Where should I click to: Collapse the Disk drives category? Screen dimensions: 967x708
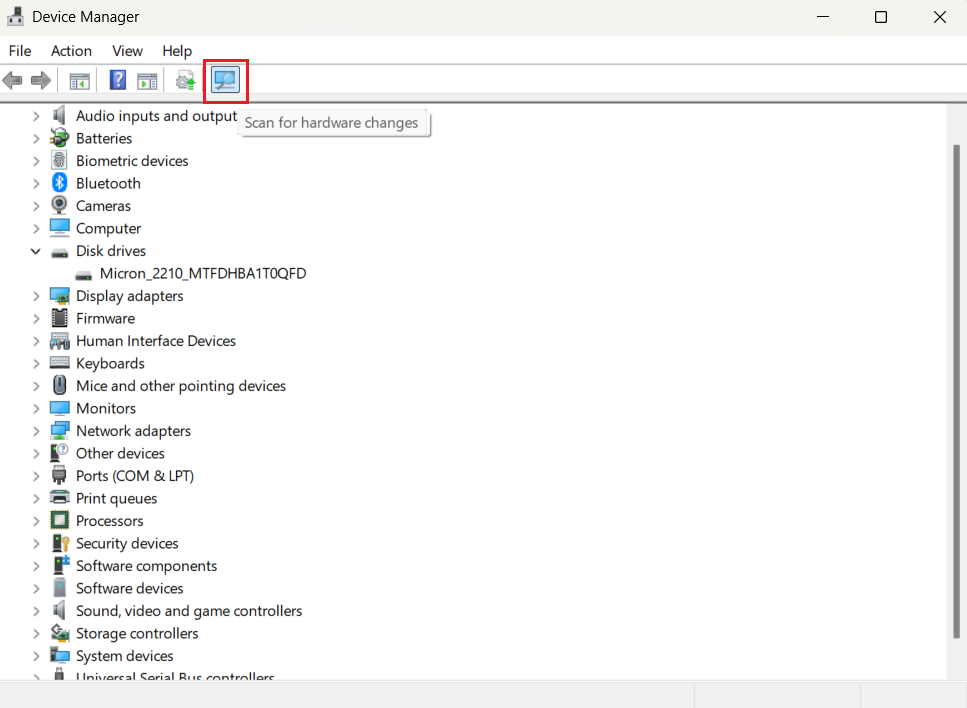tap(36, 250)
